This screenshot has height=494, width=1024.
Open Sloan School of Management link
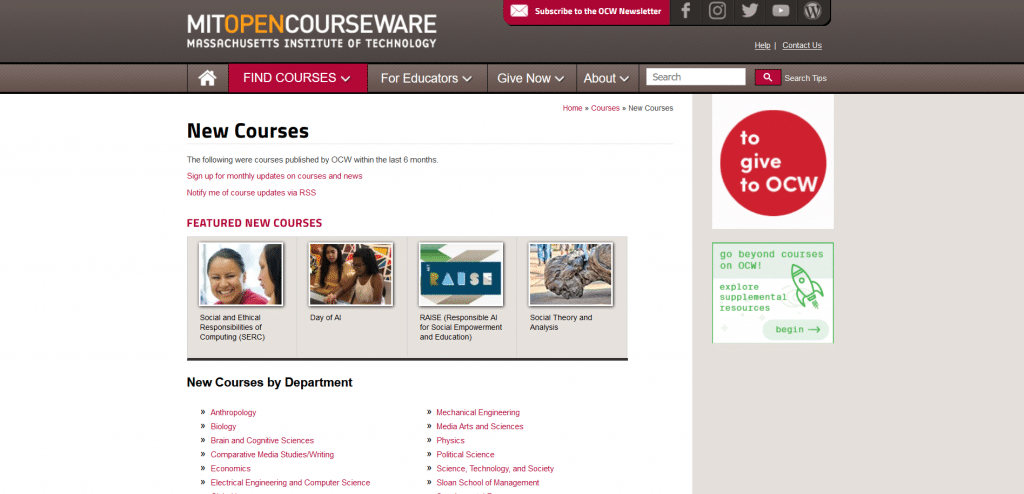[x=488, y=483]
